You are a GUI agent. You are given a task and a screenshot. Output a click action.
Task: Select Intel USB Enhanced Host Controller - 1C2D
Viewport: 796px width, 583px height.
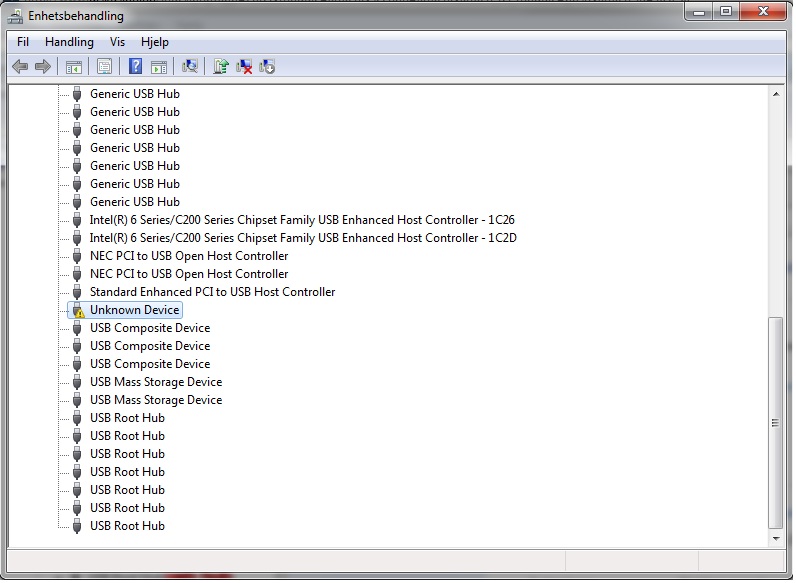(303, 238)
